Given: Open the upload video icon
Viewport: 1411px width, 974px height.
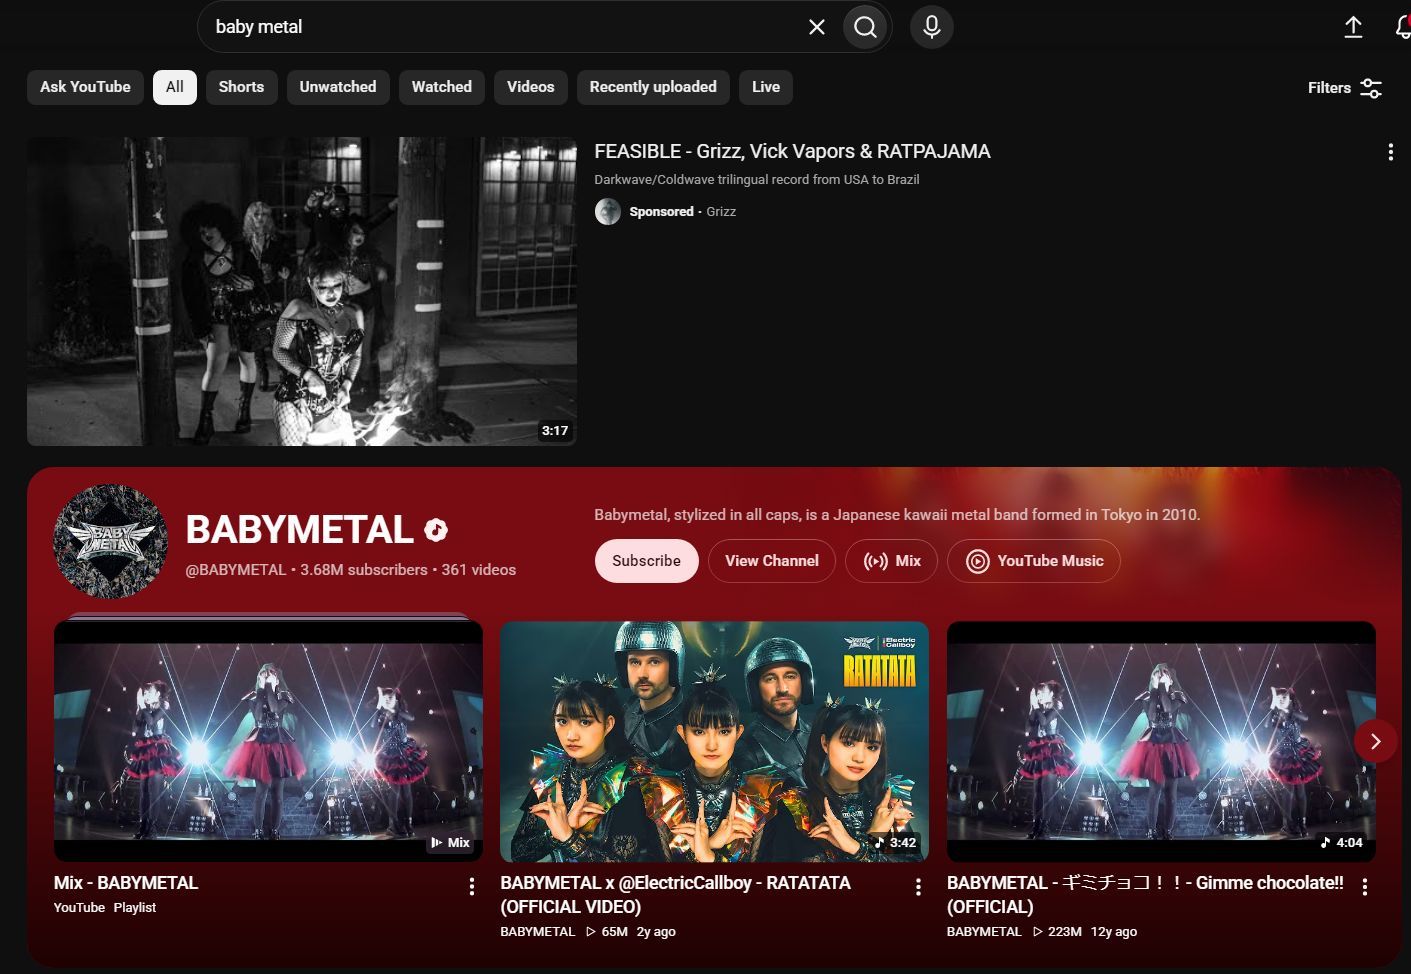Looking at the screenshot, I should [1353, 27].
